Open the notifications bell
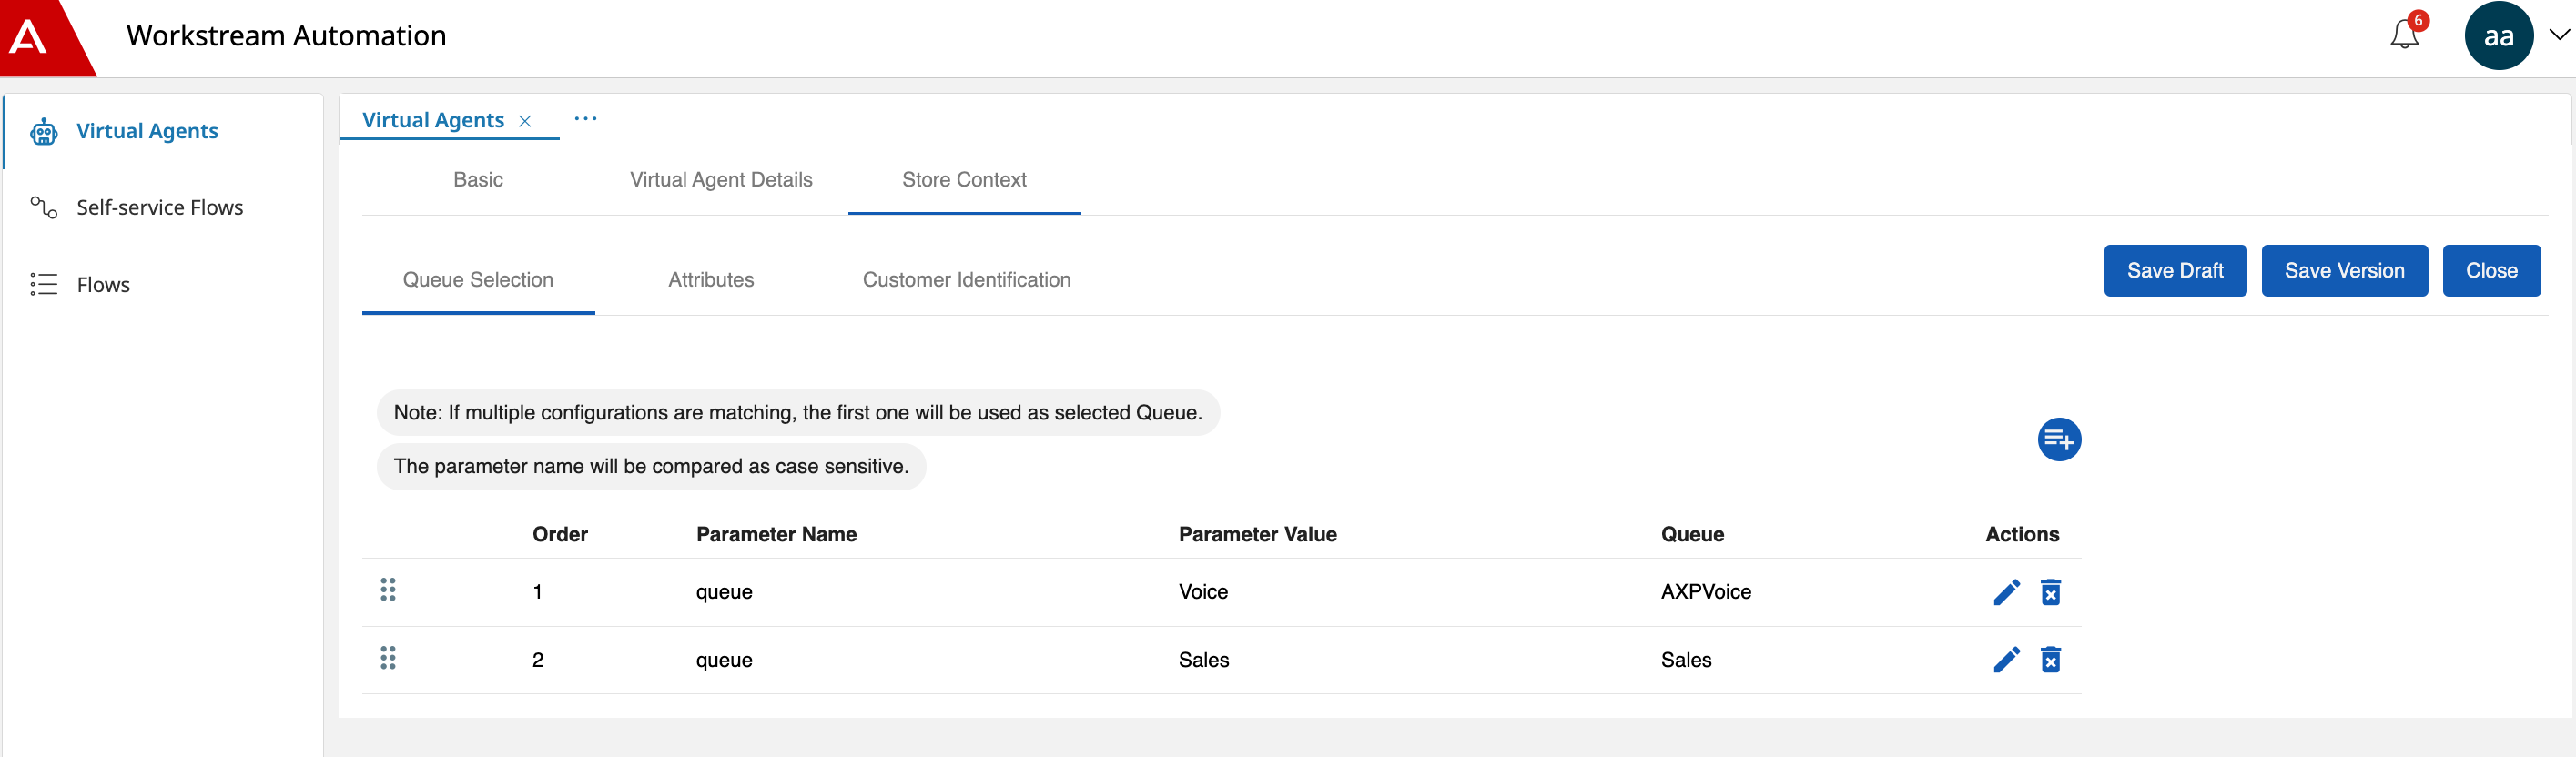2576x757 pixels. [2405, 35]
